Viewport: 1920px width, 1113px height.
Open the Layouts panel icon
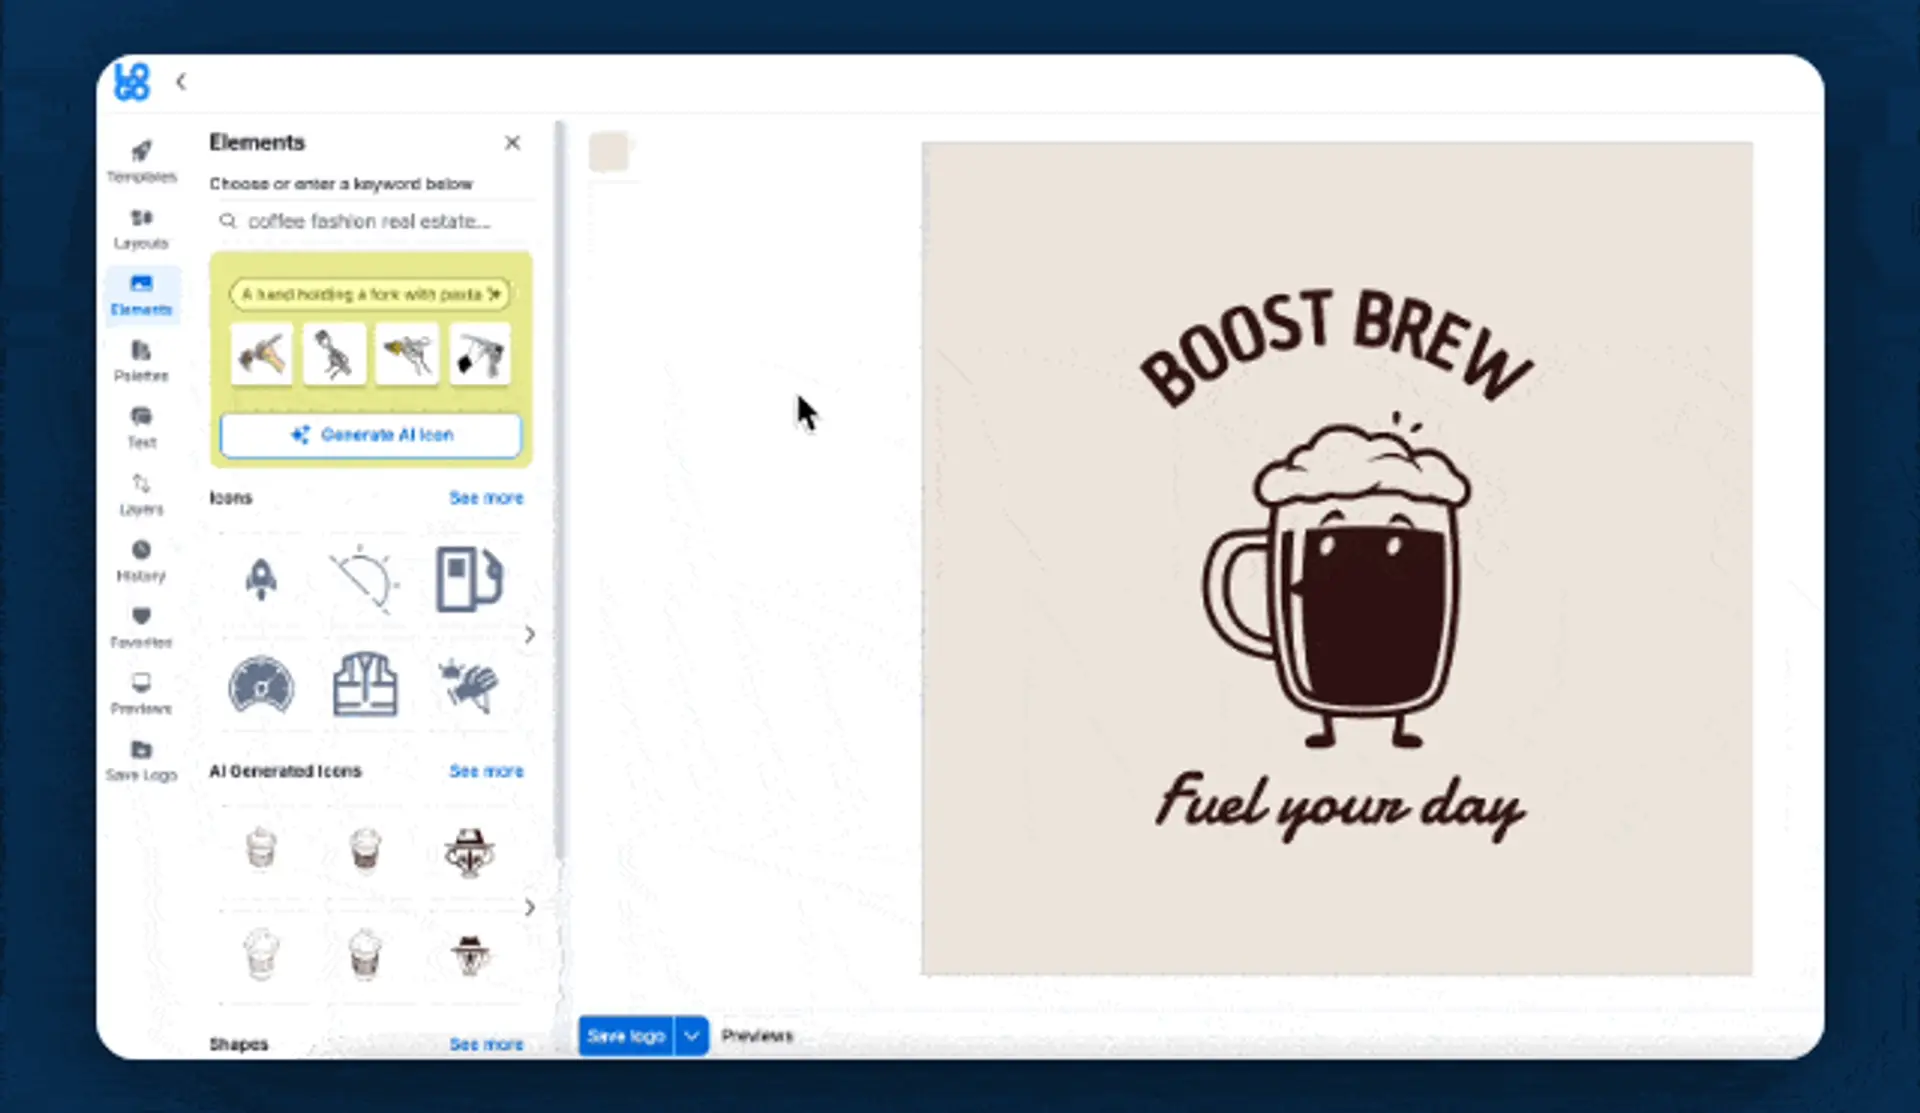pyautogui.click(x=141, y=219)
